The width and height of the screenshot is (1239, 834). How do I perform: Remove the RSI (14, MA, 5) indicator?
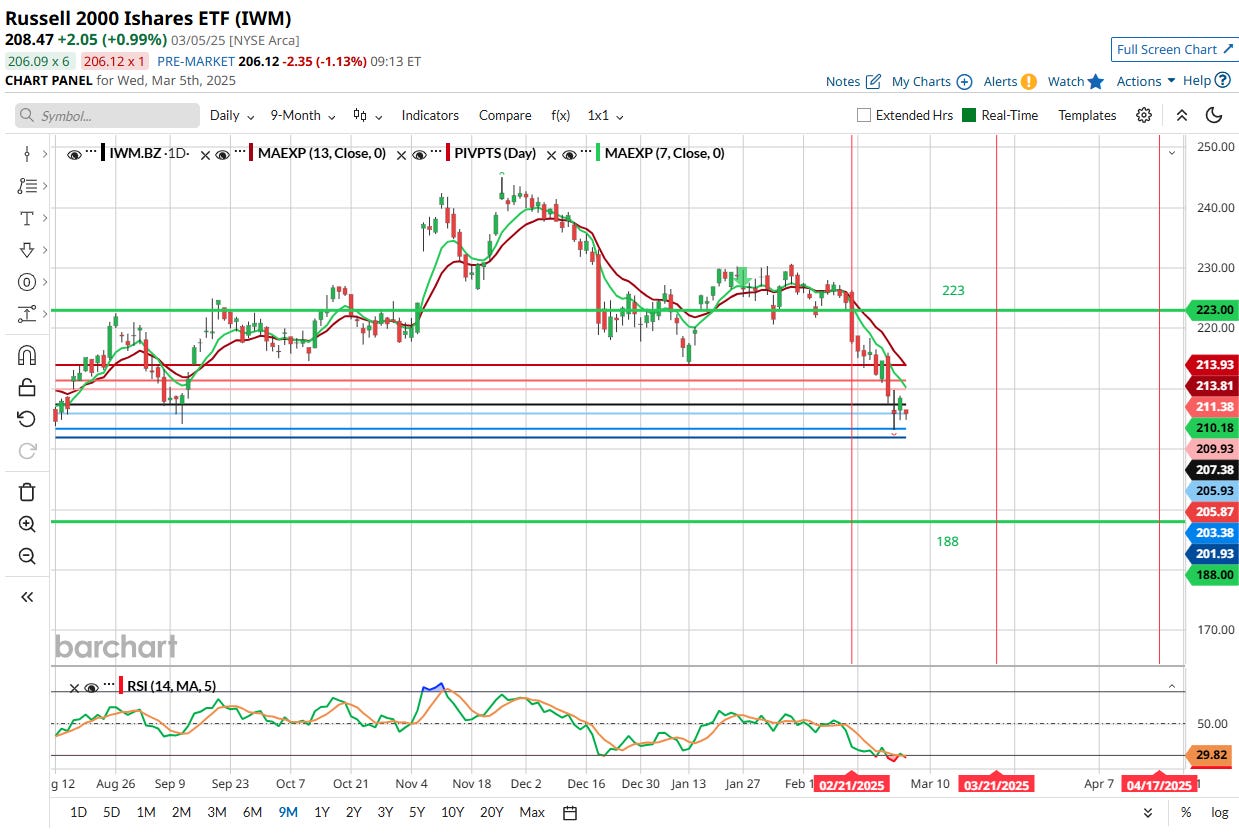tap(73, 687)
